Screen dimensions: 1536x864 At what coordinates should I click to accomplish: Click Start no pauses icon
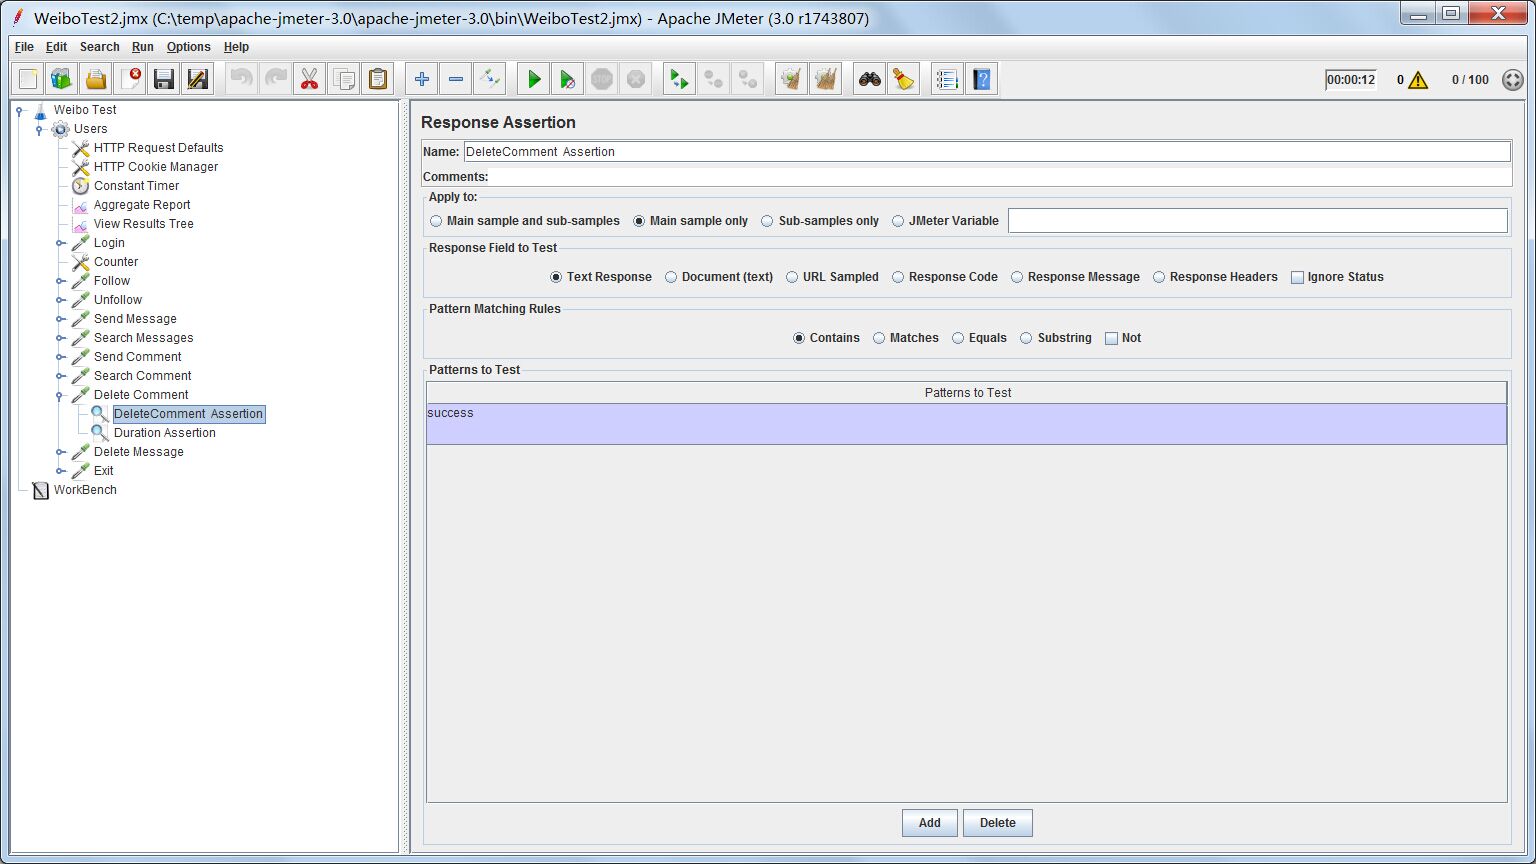[568, 79]
